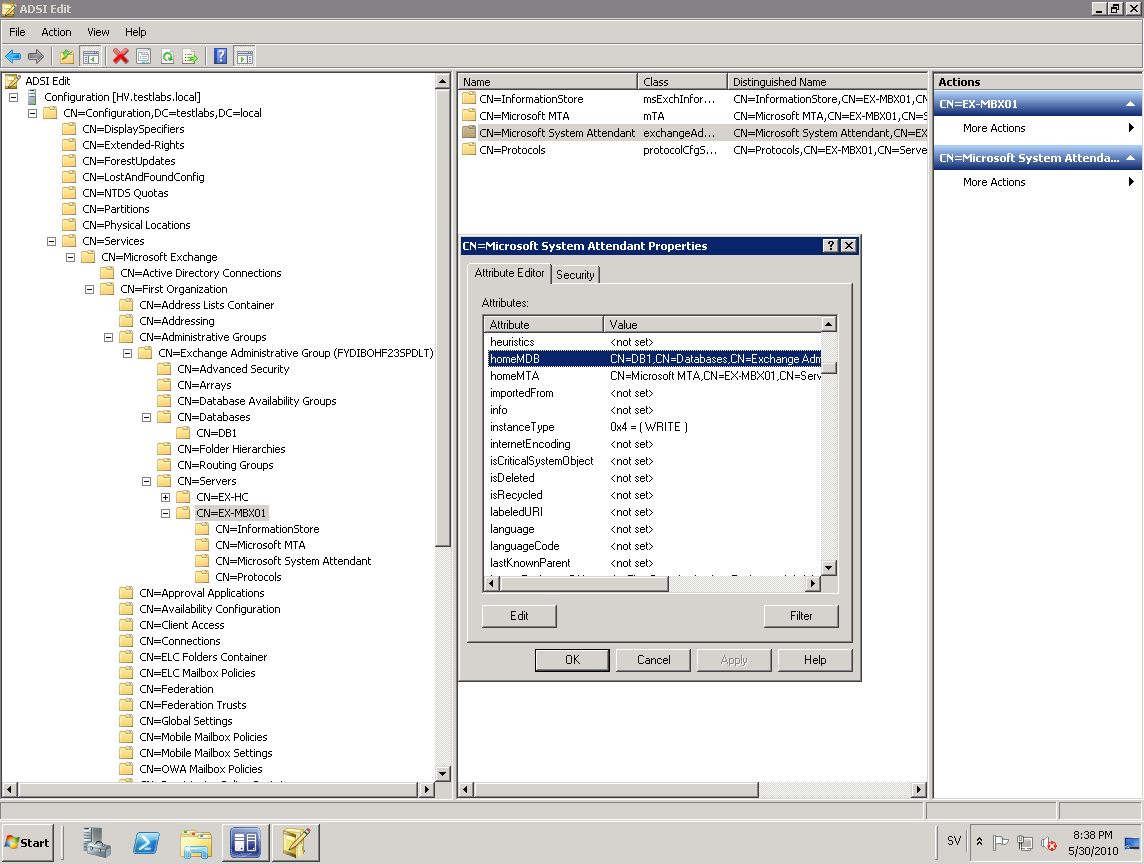Refresh the view with green arrow icon
The width and height of the screenshot is (1144, 864).
[167, 56]
